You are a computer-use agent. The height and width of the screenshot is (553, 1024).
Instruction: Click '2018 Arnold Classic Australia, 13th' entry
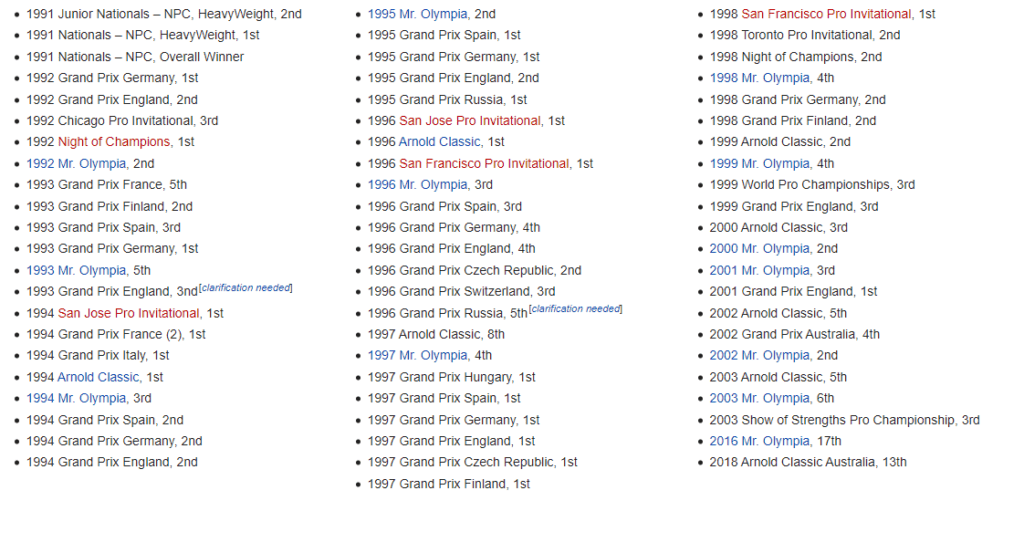click(x=808, y=462)
